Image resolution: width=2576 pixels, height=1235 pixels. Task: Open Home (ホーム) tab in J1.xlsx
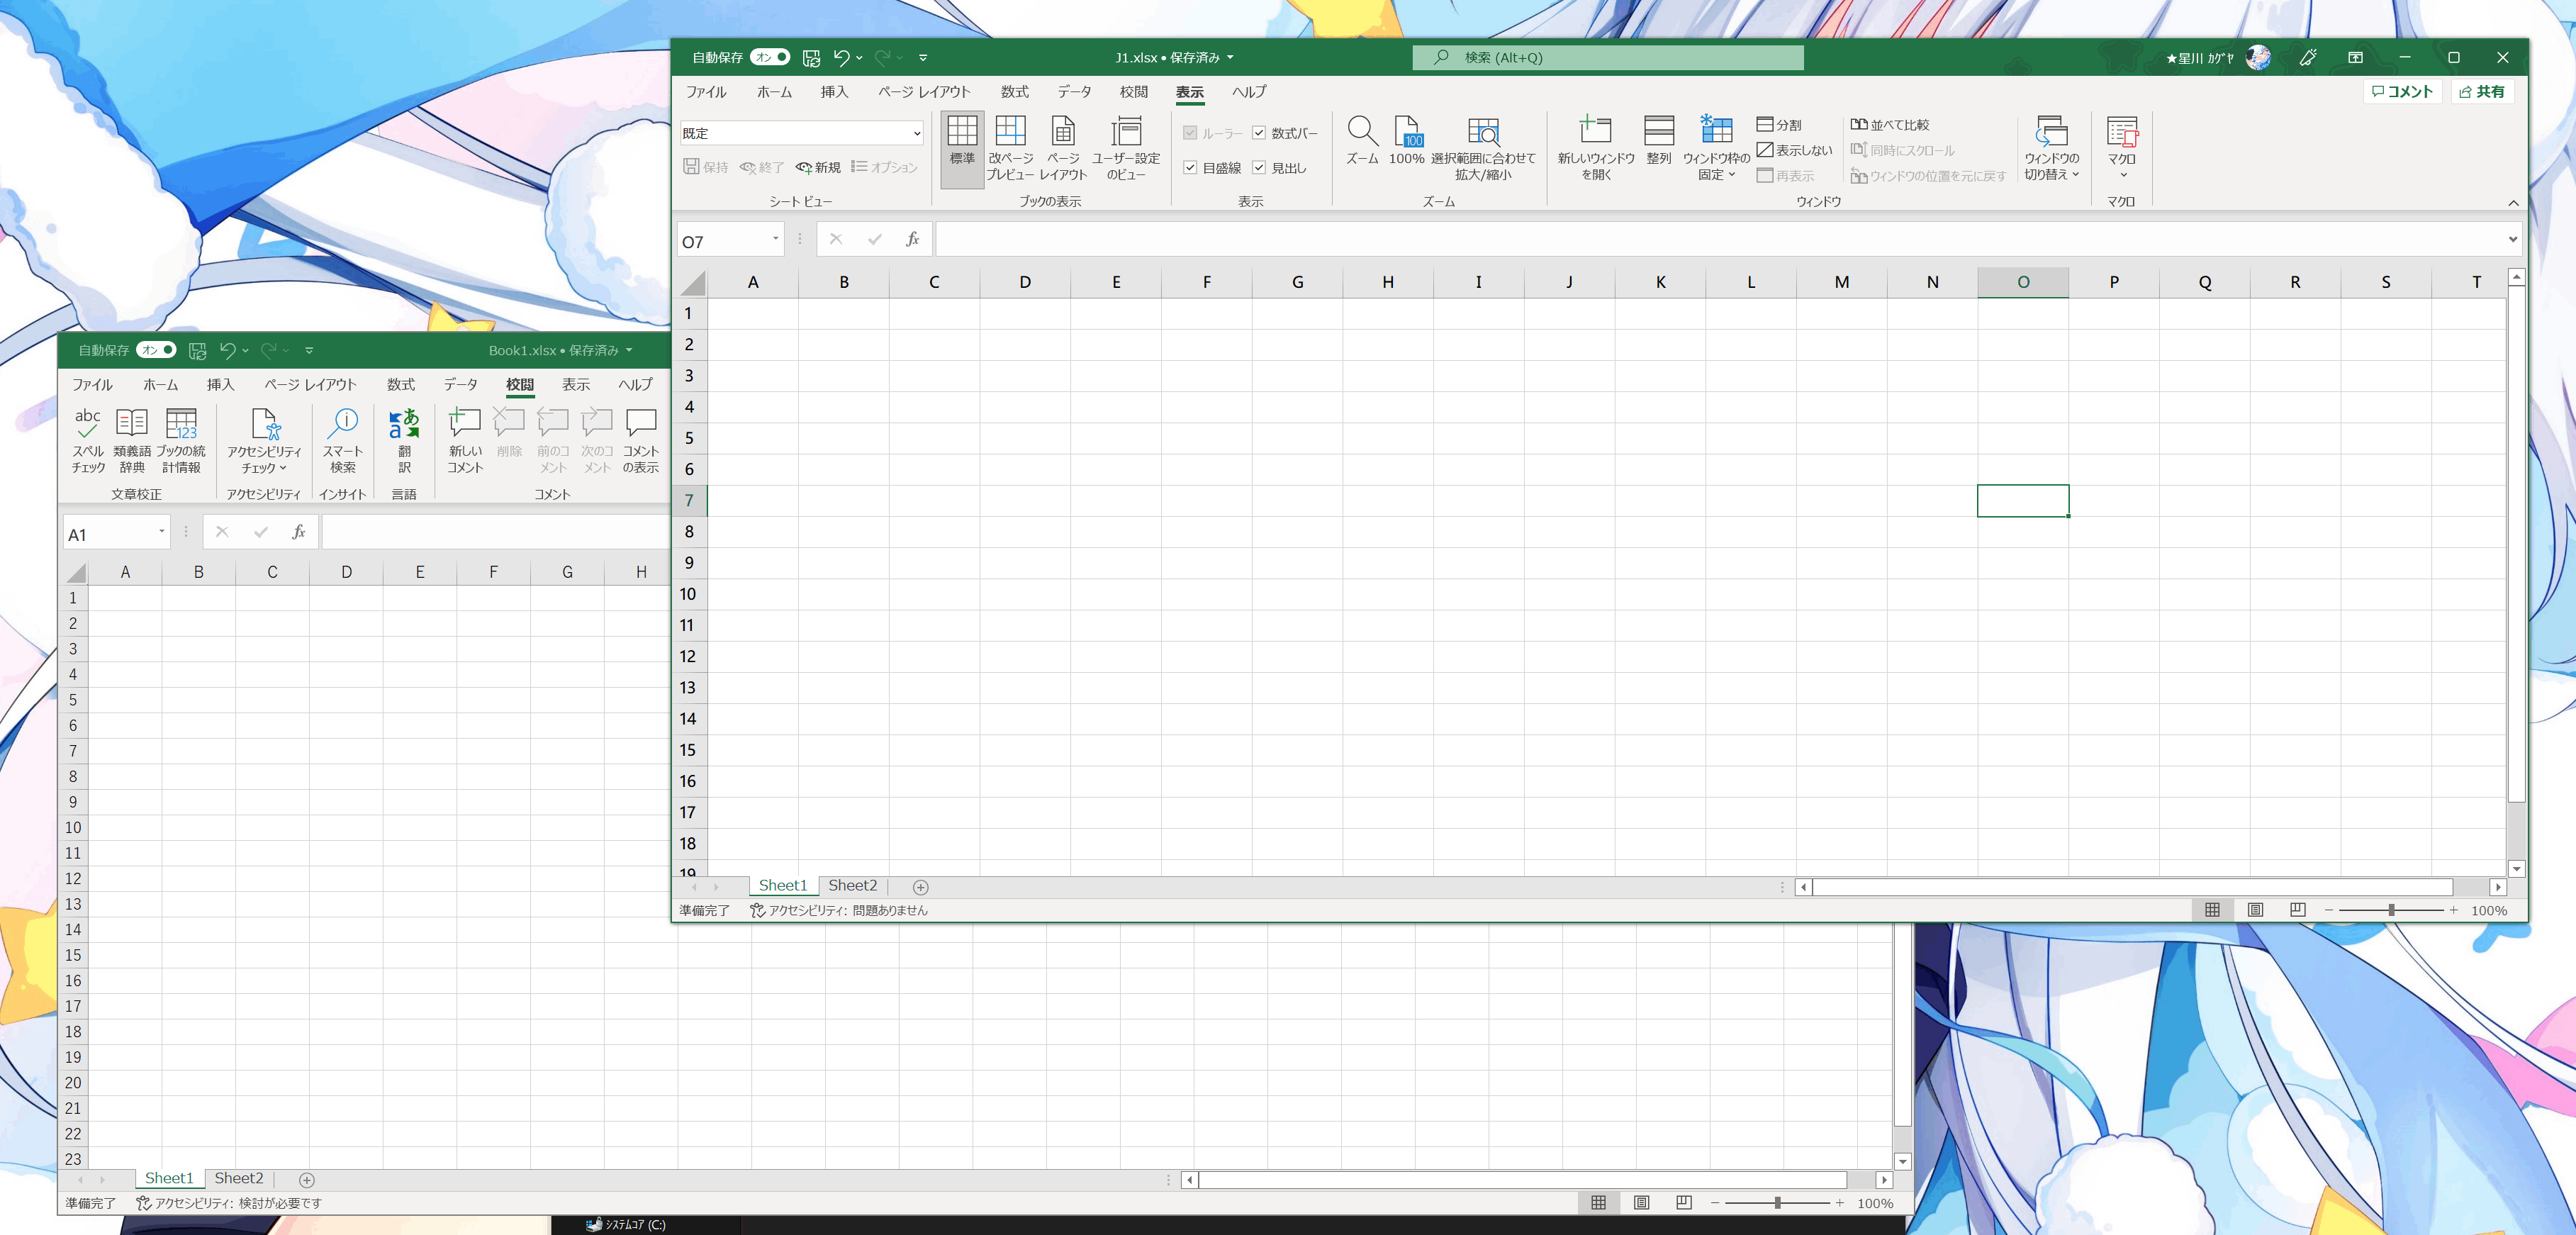[x=774, y=92]
